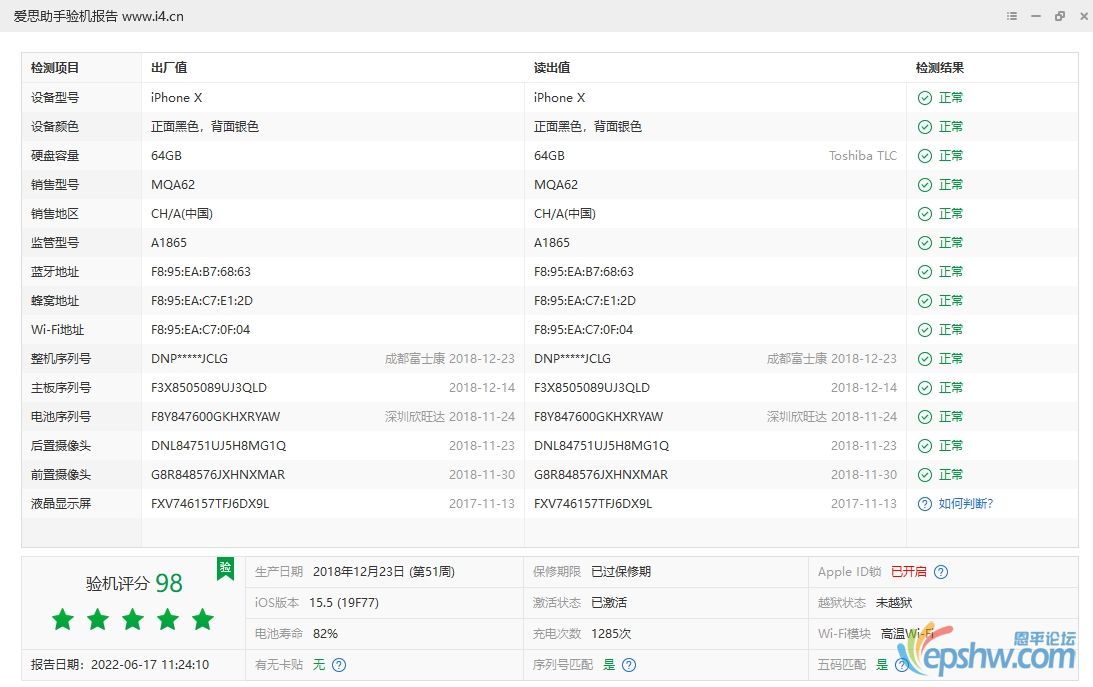The image size is (1093, 687).
Task: Open the help icon beside Apple ID锁 已开启
Action: (940, 572)
